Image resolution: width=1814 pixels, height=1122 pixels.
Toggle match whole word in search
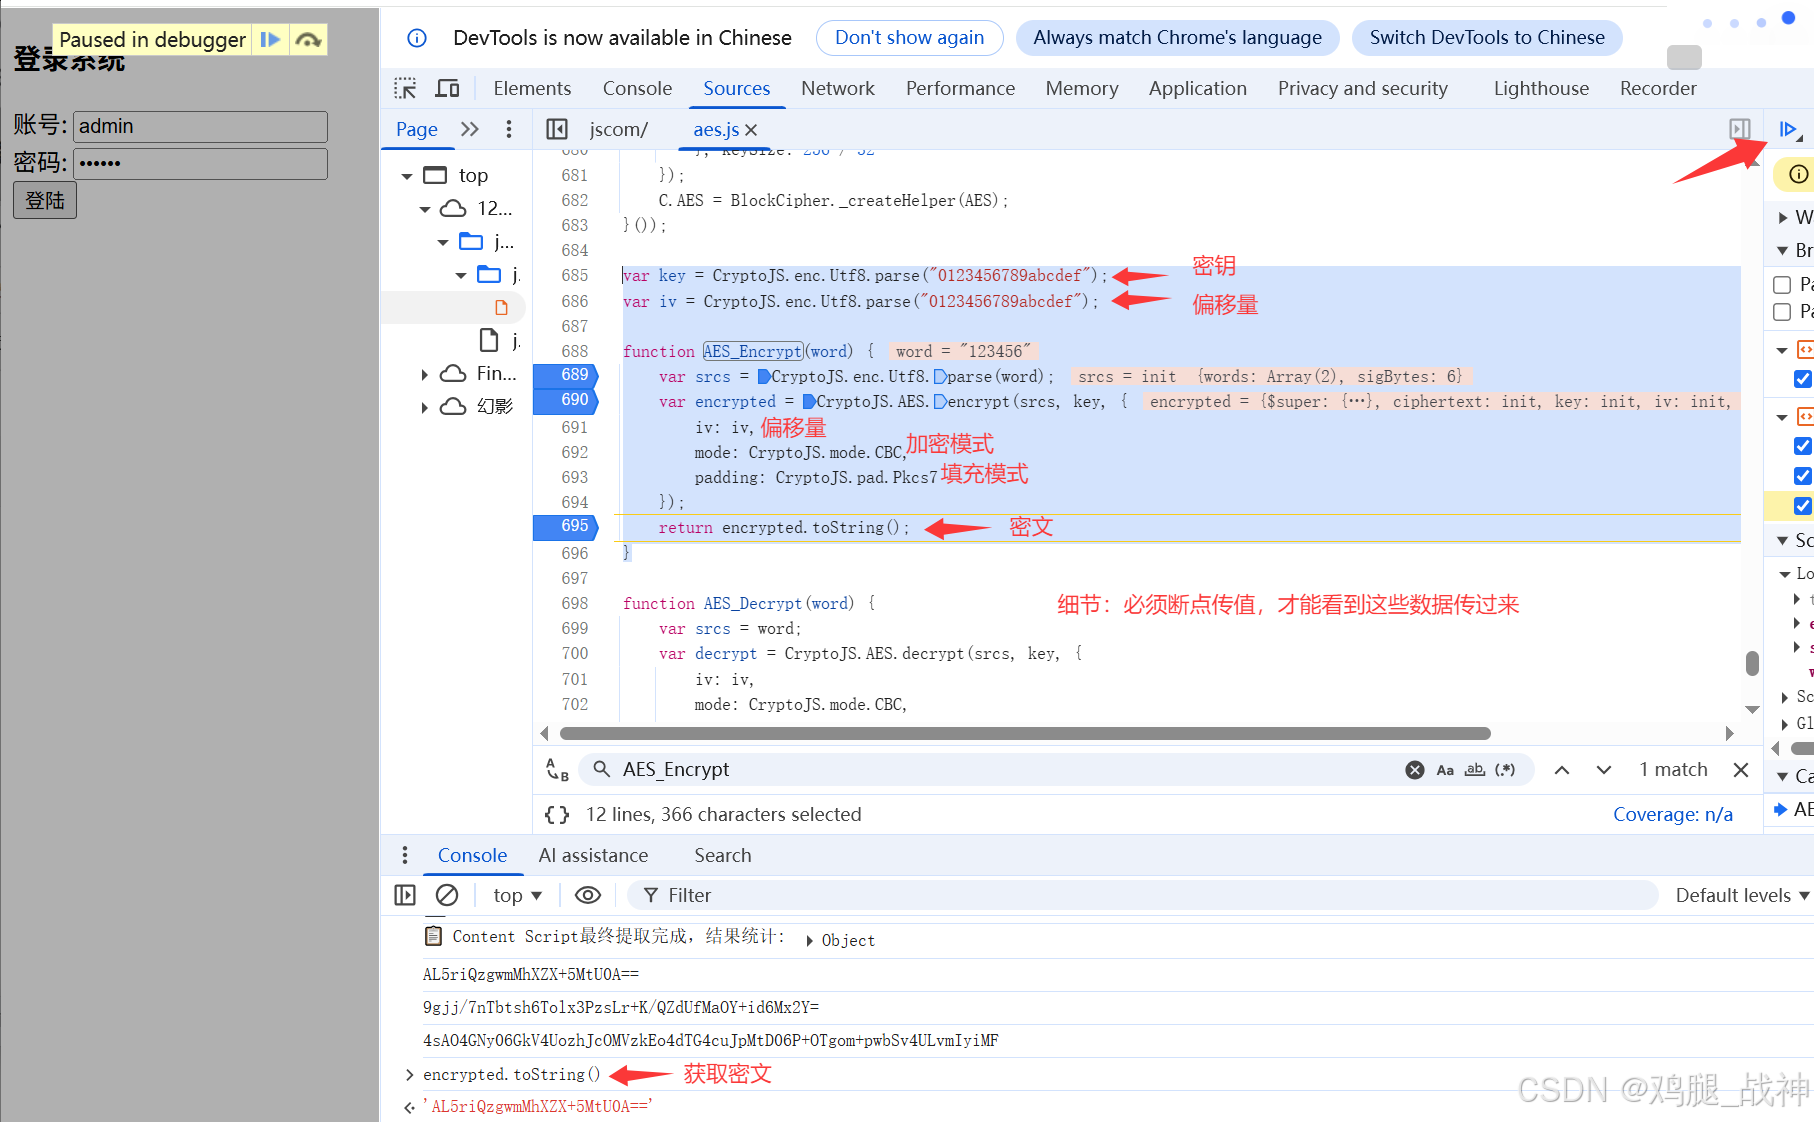(x=1475, y=769)
